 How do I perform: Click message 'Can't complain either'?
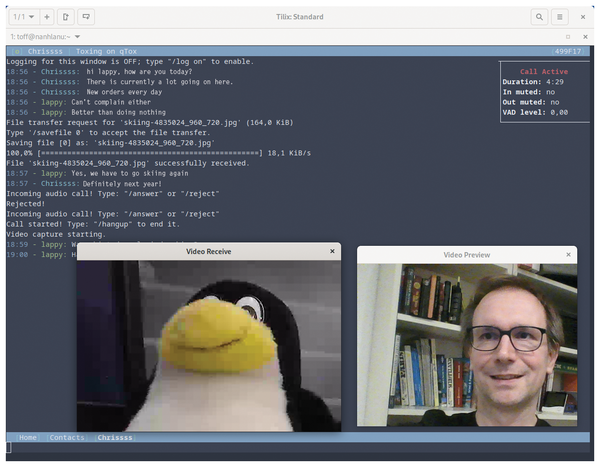point(111,102)
